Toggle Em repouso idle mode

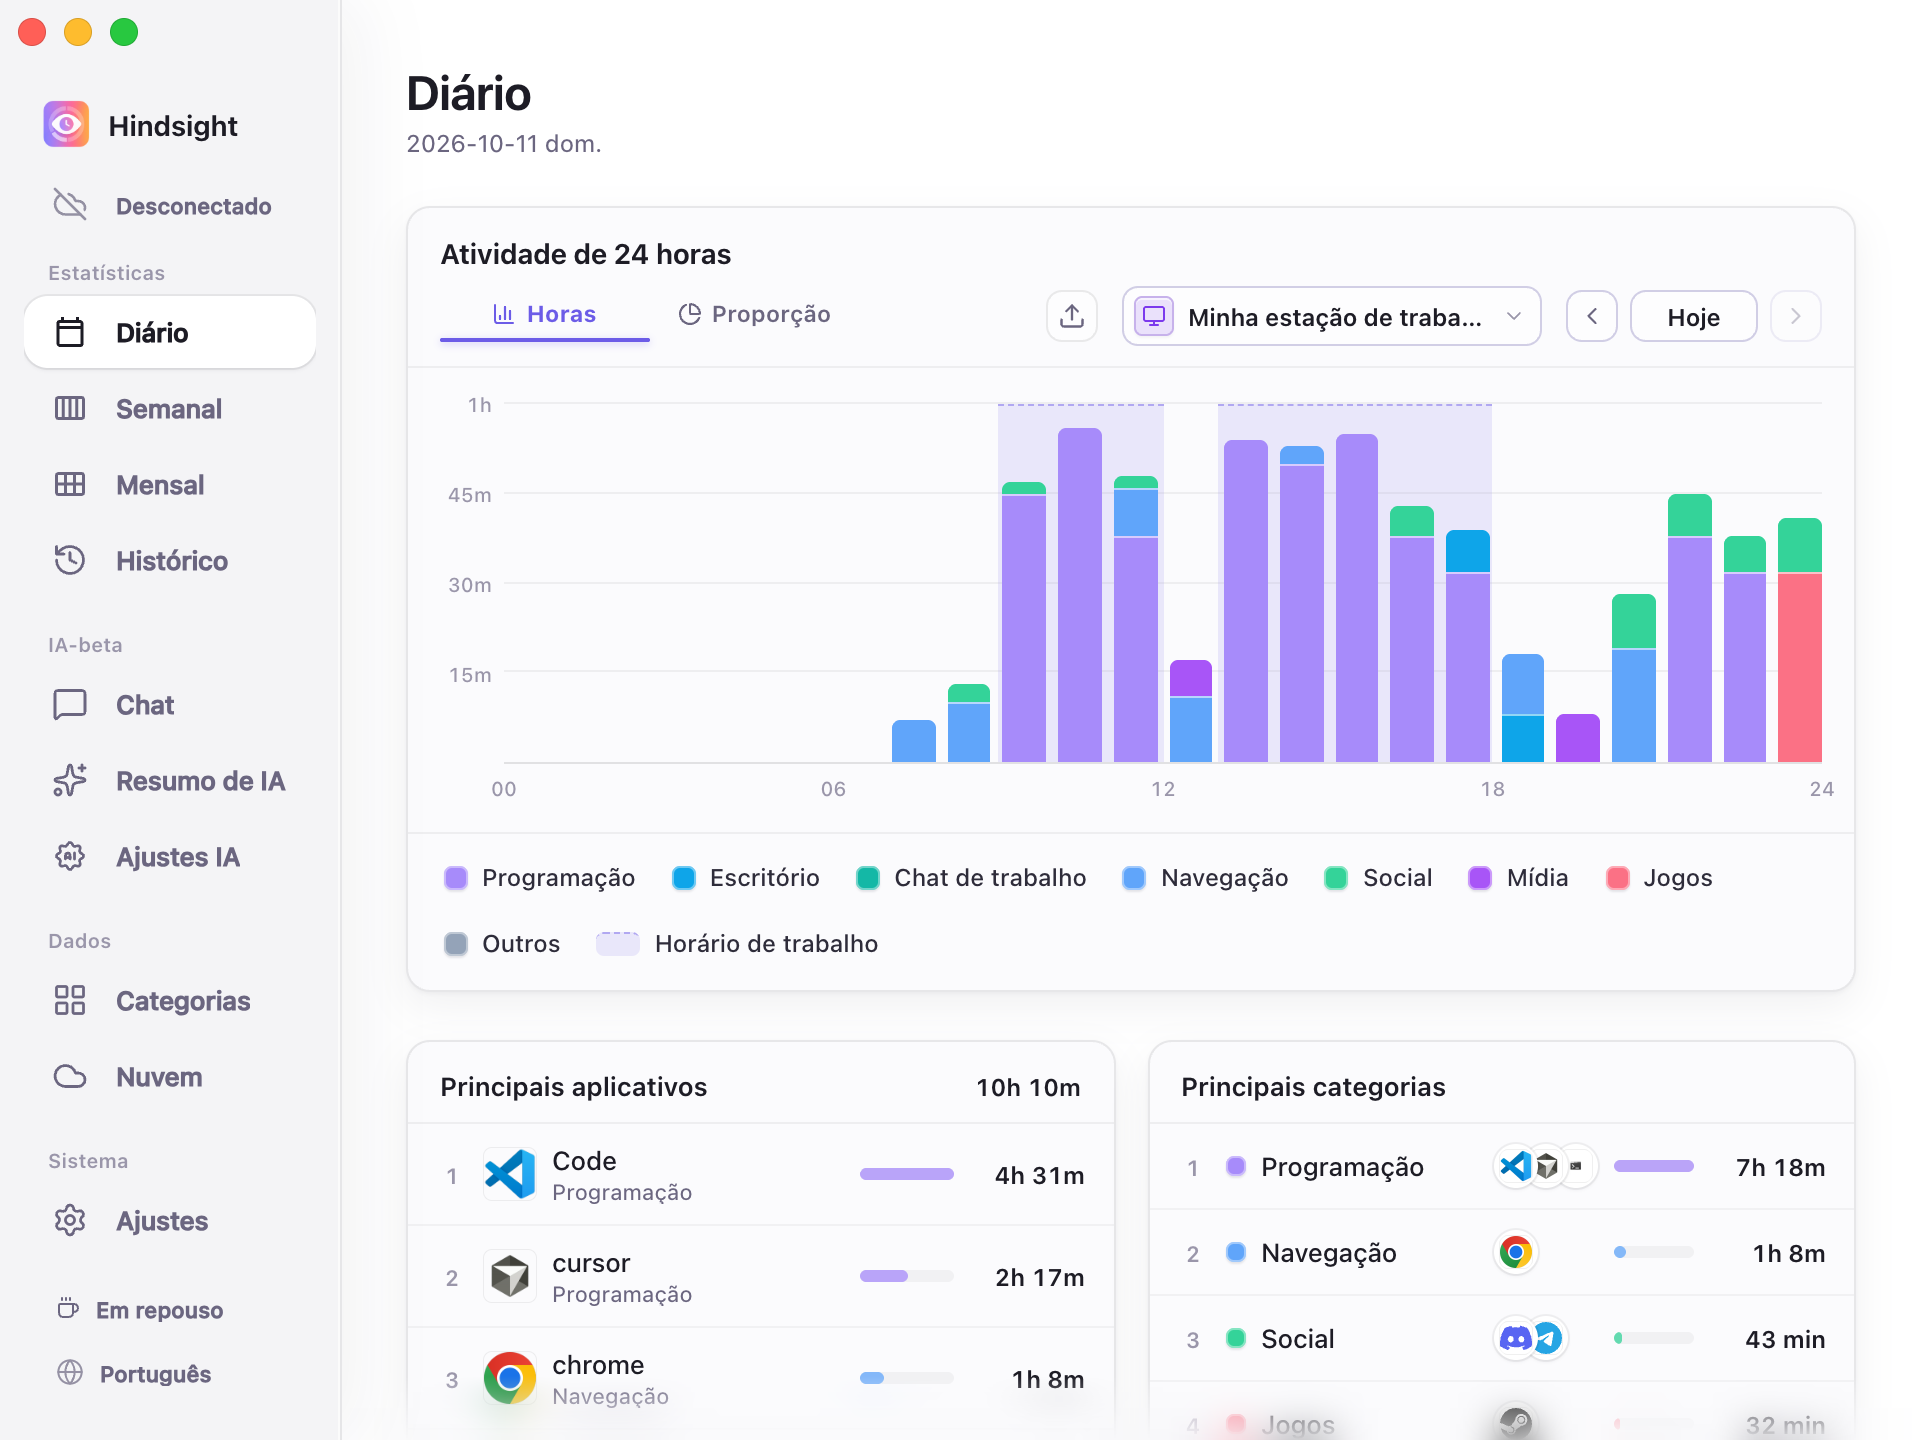140,1310
